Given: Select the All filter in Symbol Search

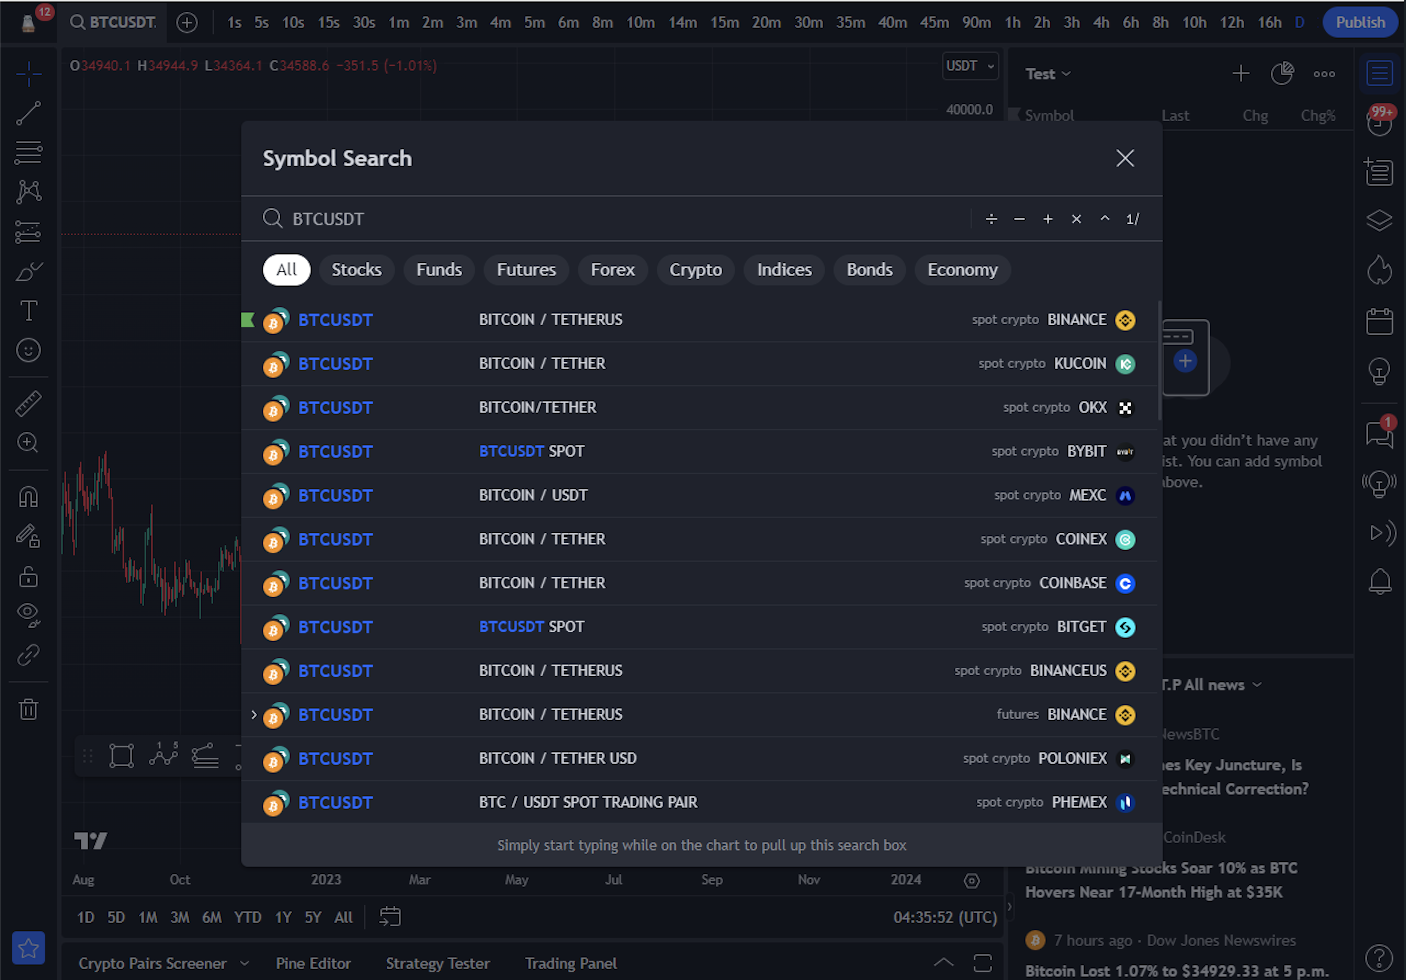Looking at the screenshot, I should pos(287,270).
